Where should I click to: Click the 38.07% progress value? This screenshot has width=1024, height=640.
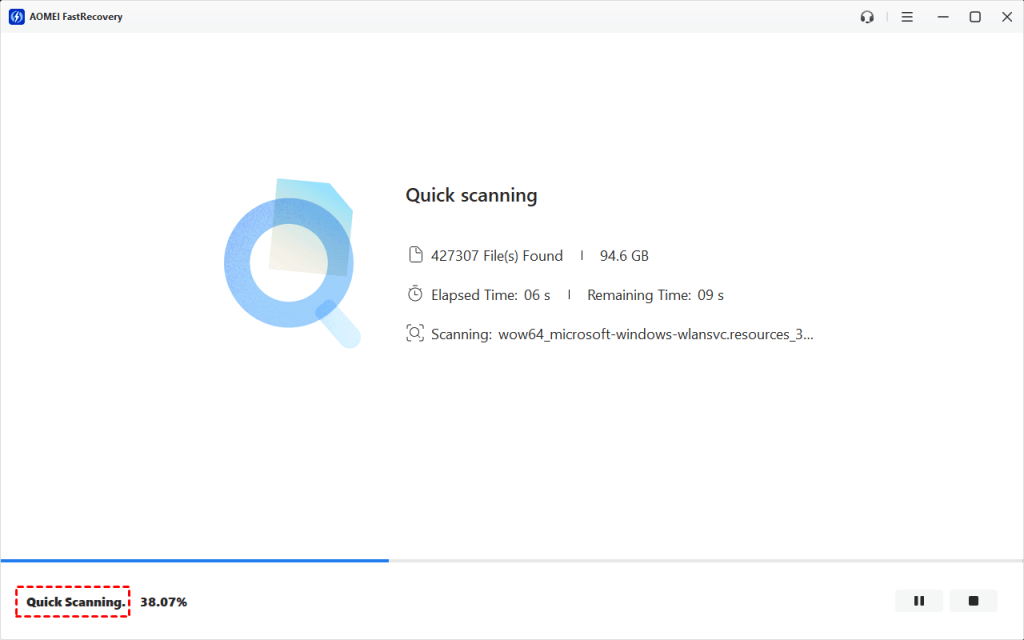[x=163, y=602]
